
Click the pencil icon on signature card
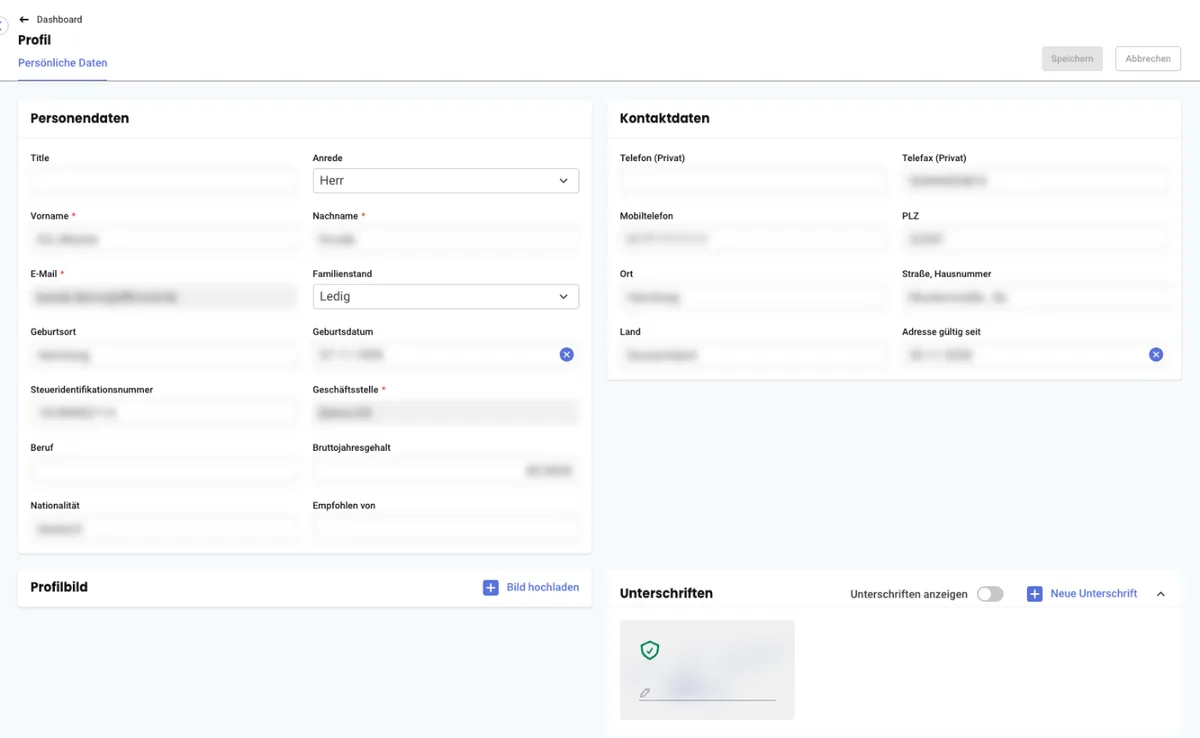point(645,692)
